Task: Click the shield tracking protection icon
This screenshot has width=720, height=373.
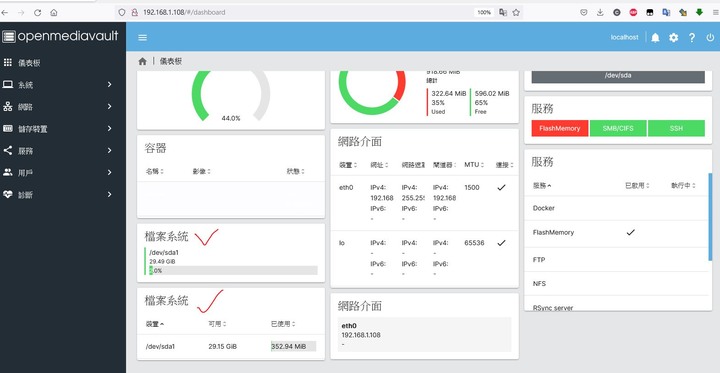Action: (122, 12)
